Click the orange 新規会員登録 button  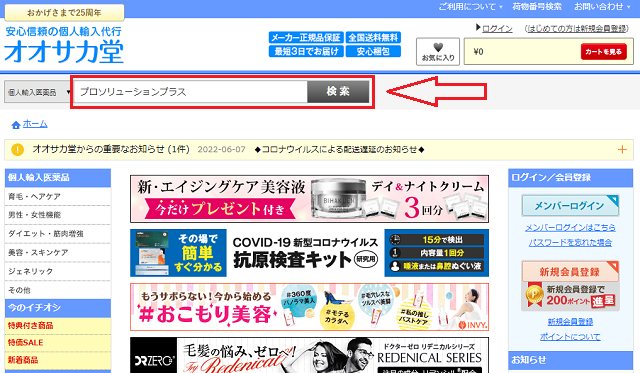tap(570, 271)
